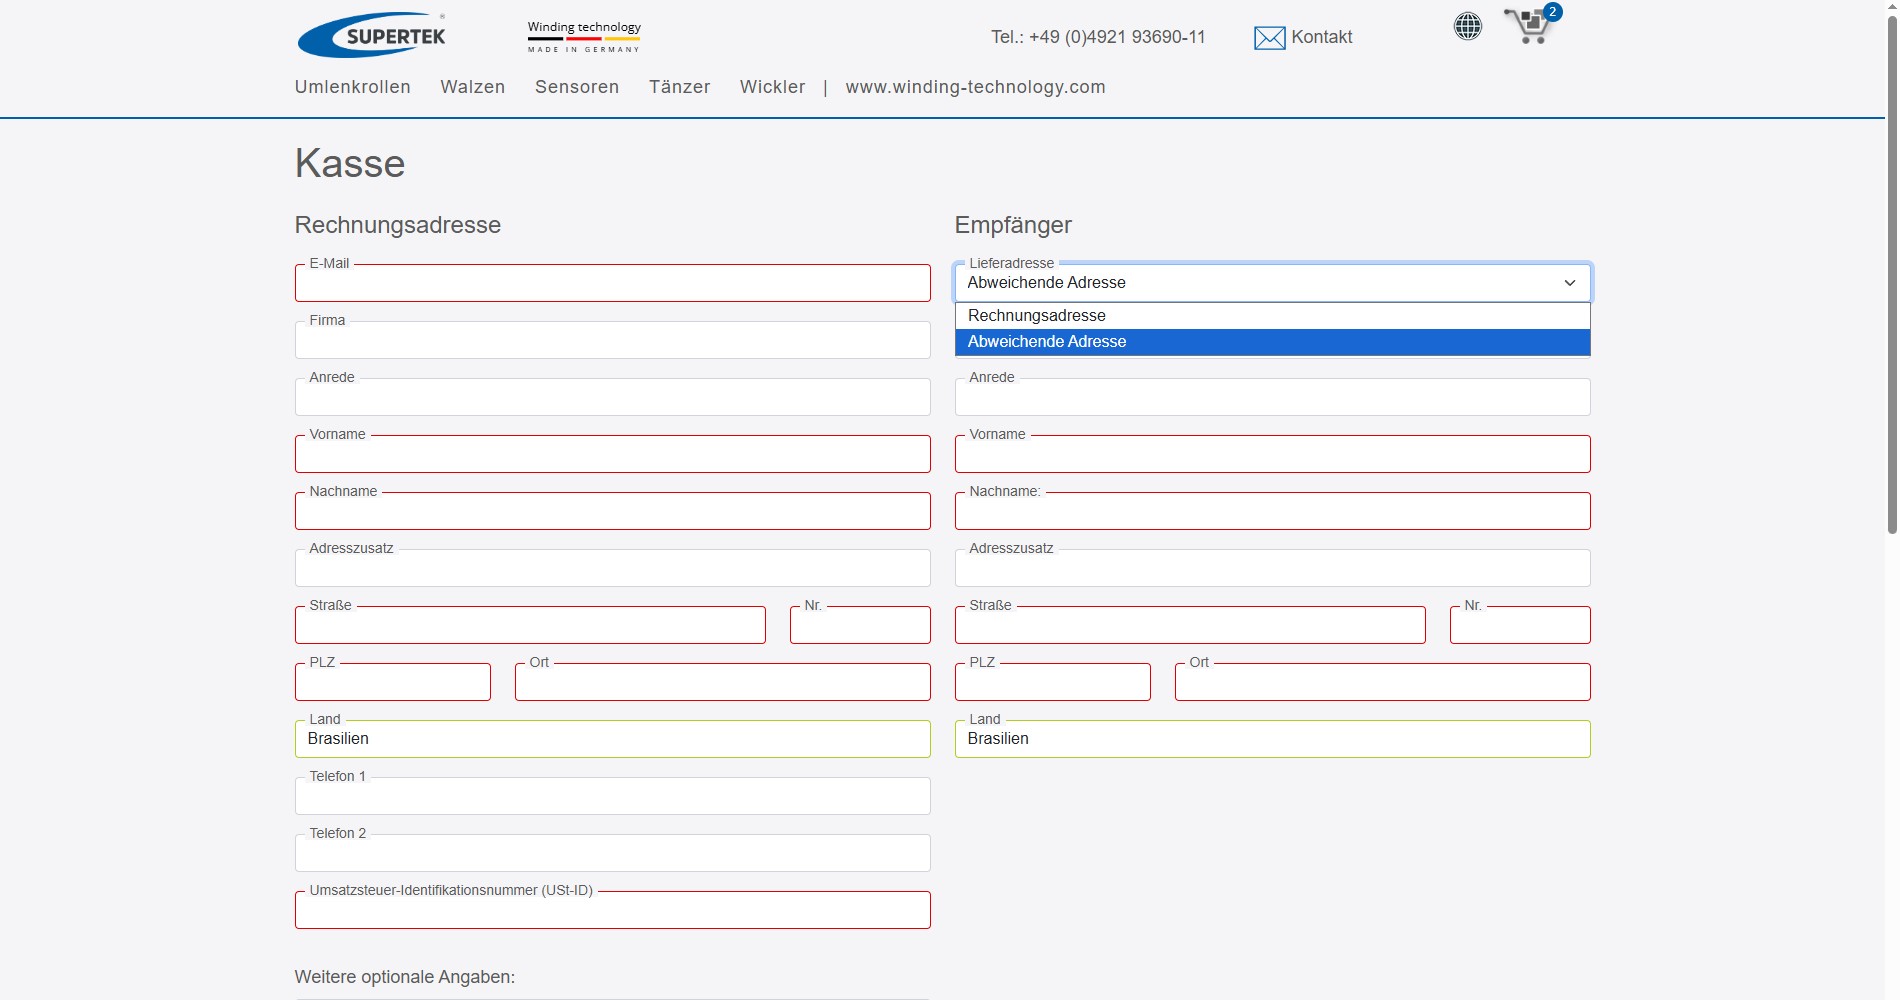Collapse the Lieferadresse dropdown chevron

tap(1569, 283)
